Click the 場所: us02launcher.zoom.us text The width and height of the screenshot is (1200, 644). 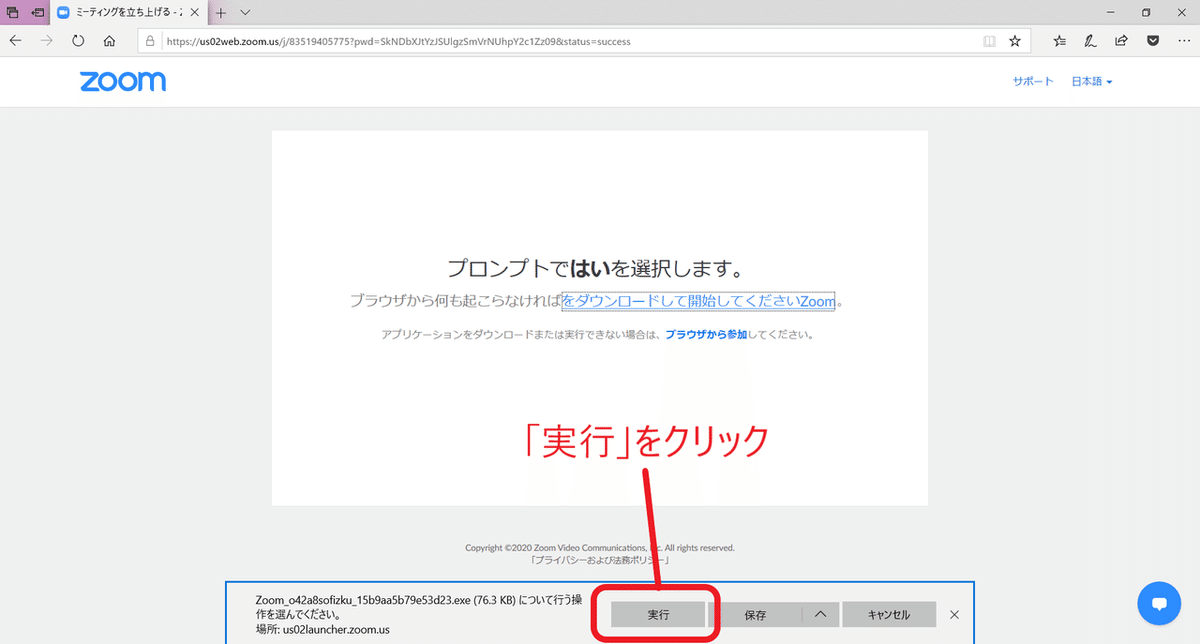pyautogui.click(x=322, y=630)
